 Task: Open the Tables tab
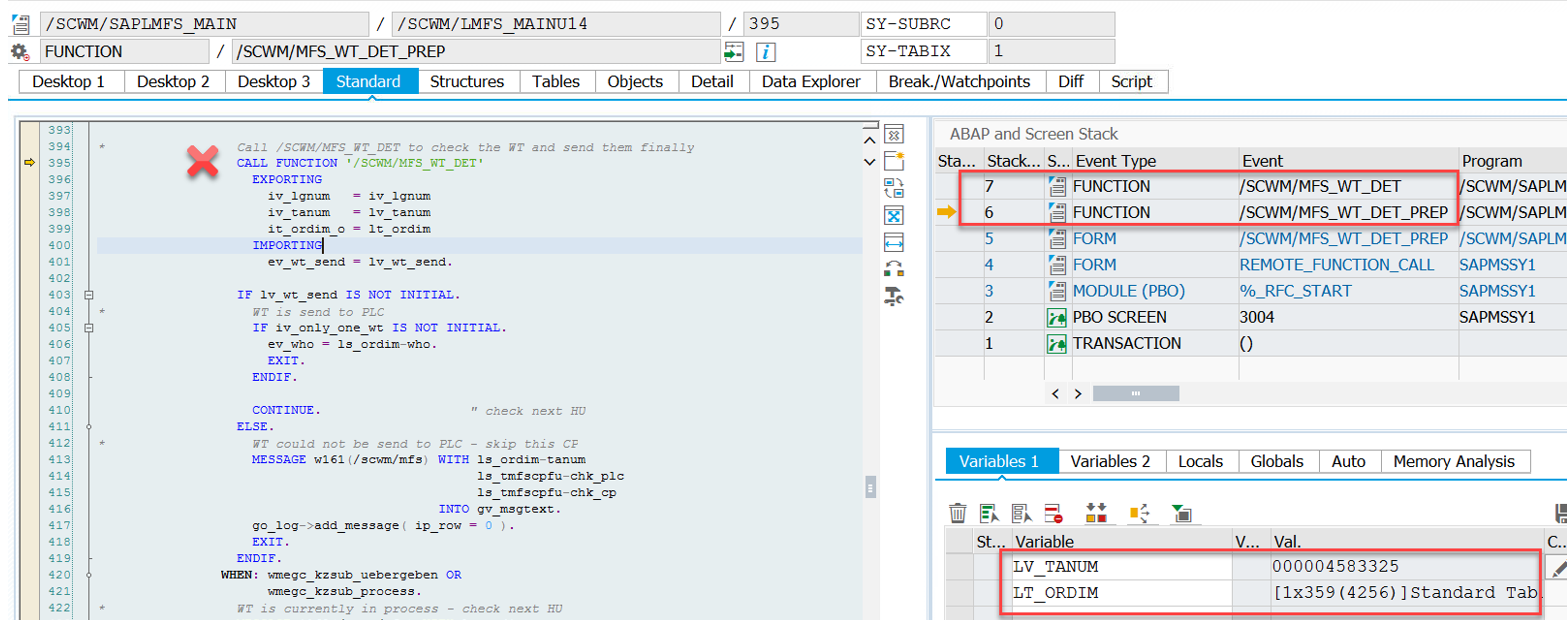click(557, 82)
